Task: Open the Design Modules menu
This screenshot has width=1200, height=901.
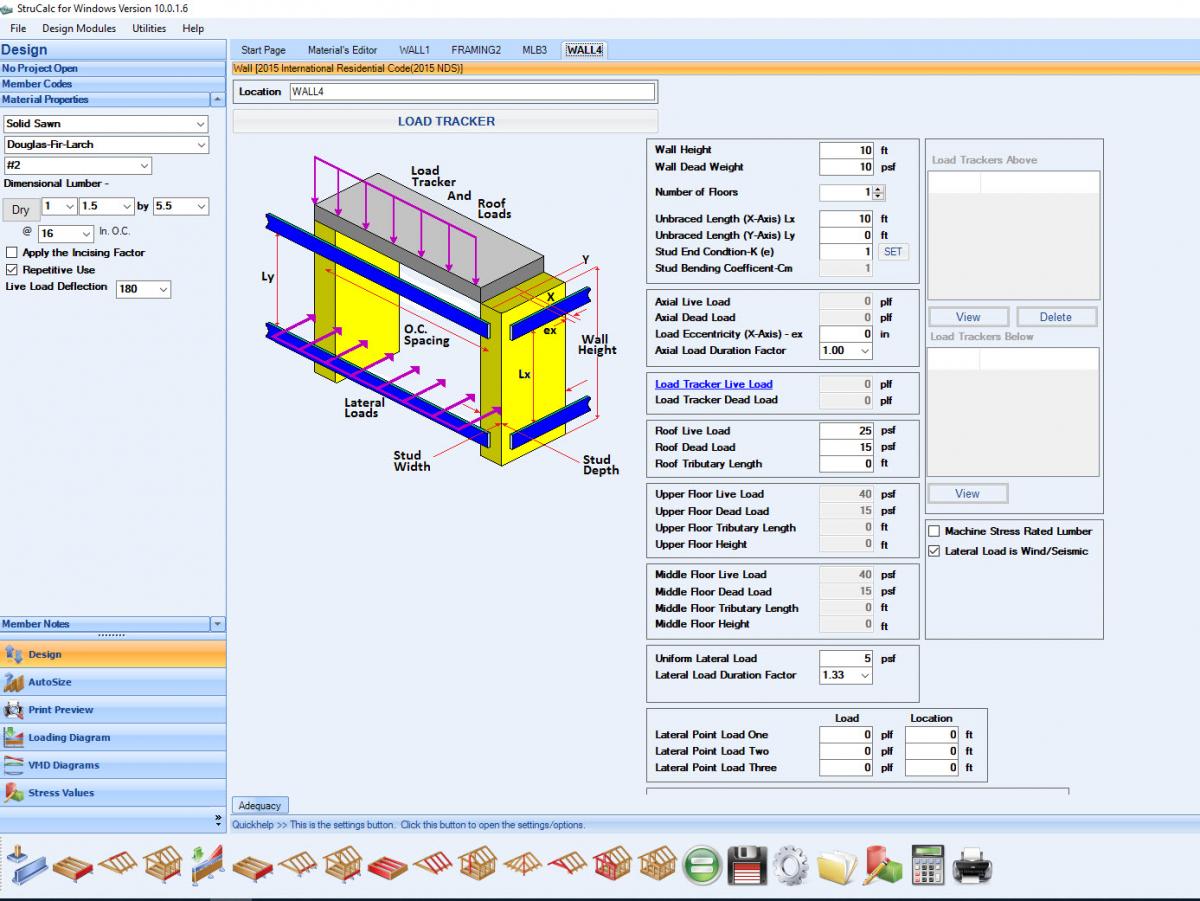Action: pos(79,29)
